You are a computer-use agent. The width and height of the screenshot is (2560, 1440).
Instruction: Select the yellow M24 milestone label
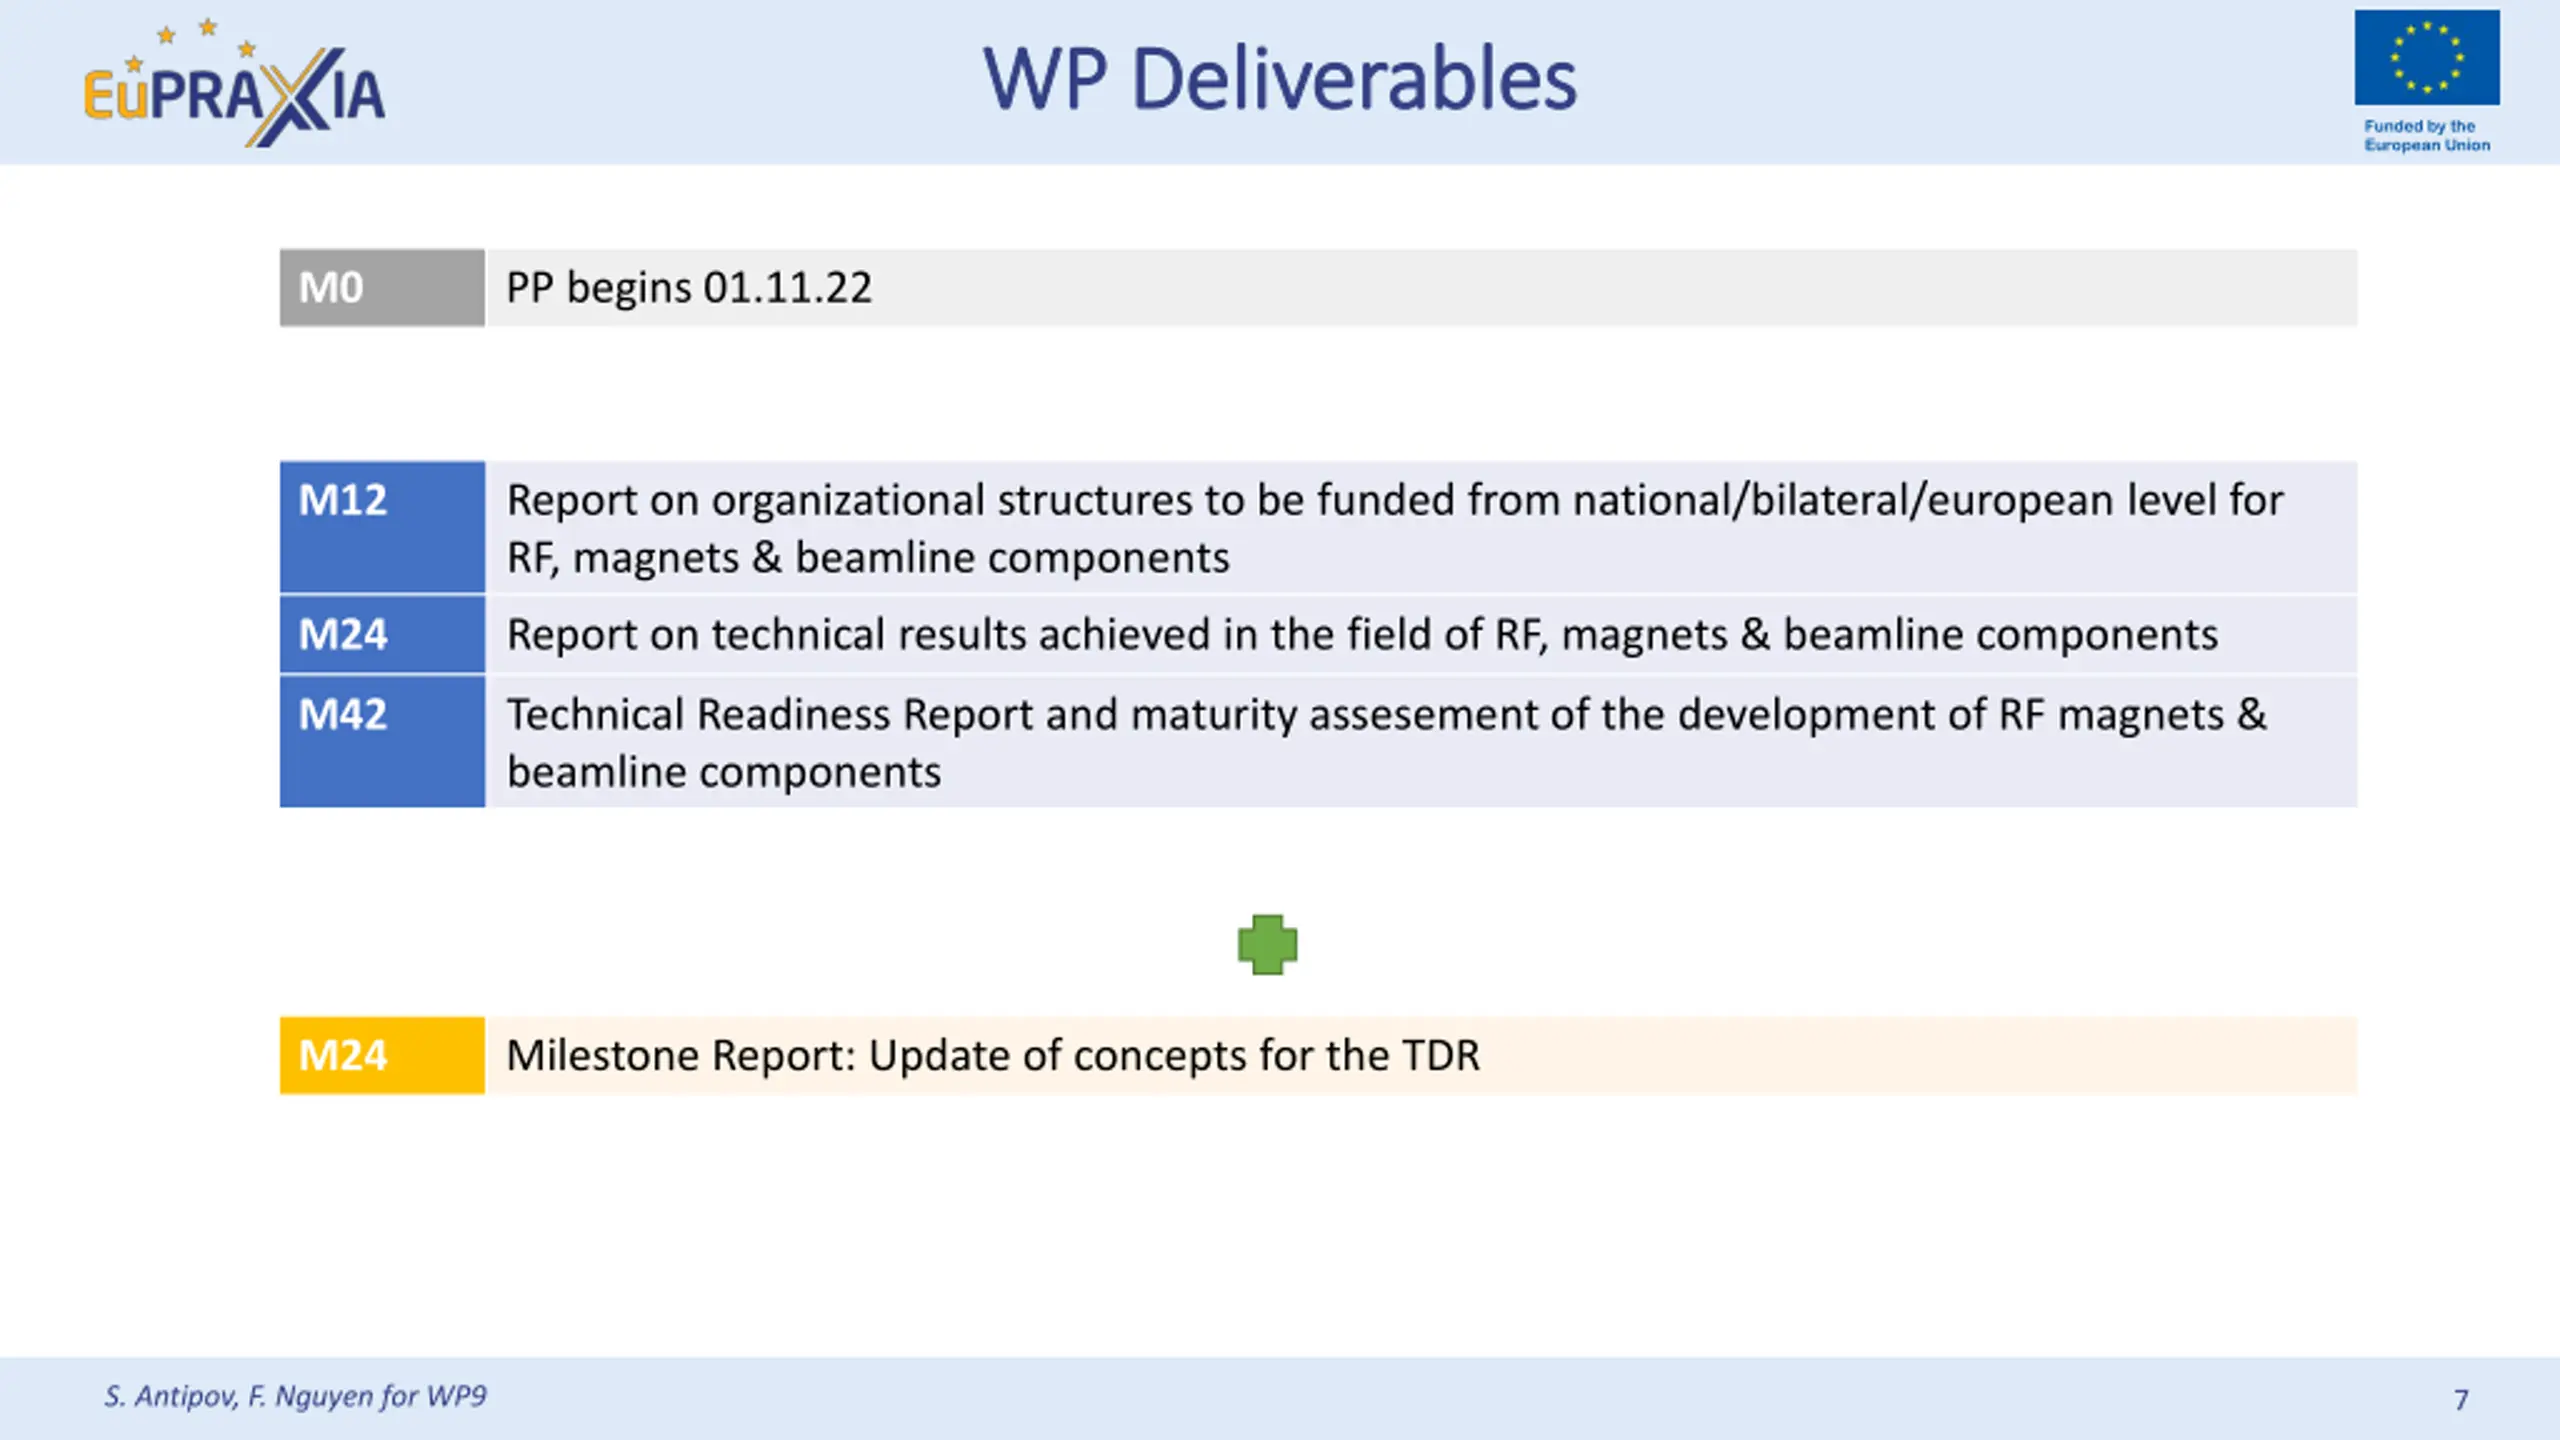pos(382,1055)
